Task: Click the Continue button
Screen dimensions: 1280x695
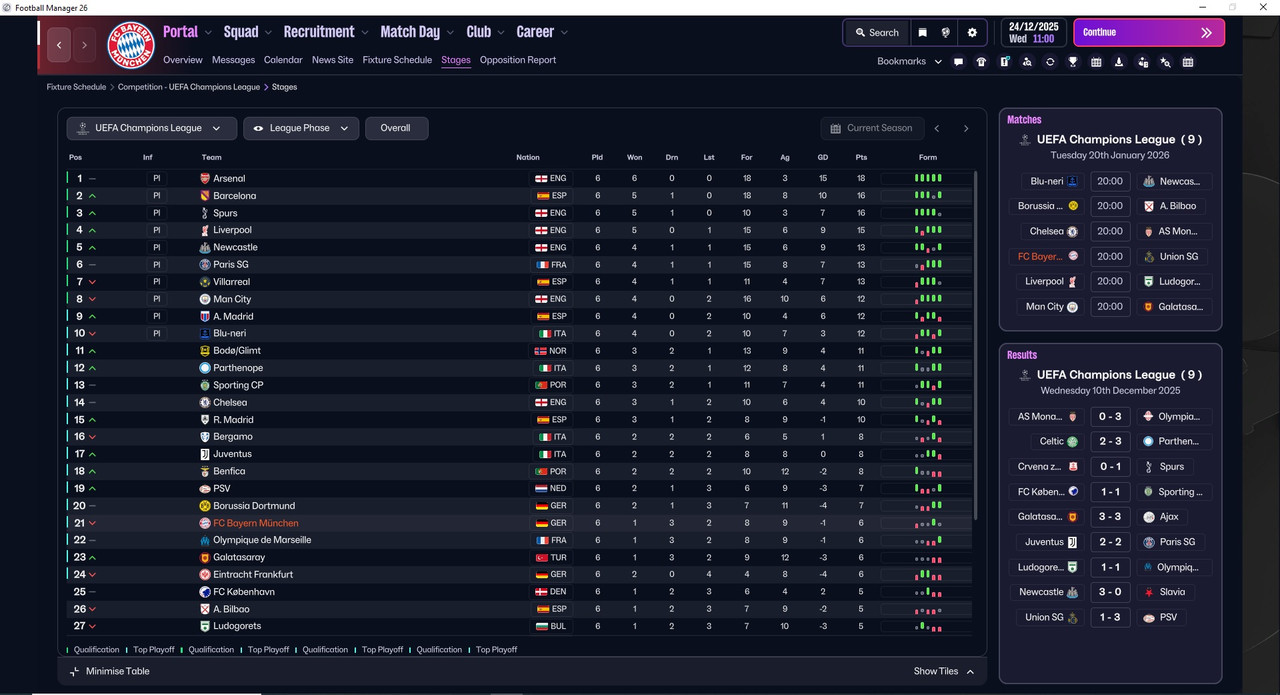Action: pos(1148,33)
